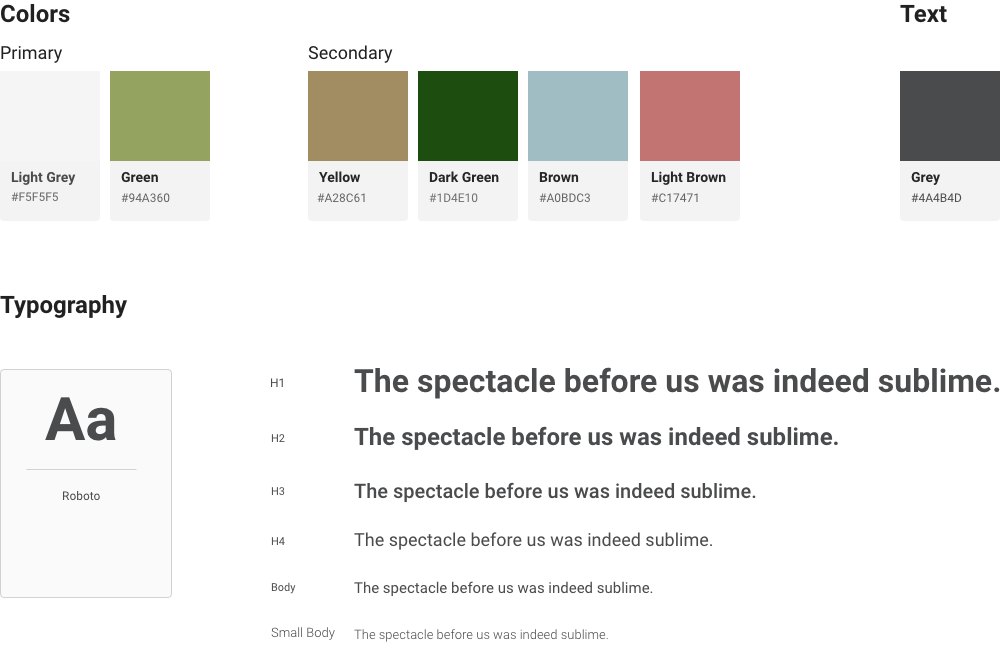The width and height of the screenshot is (1000, 655).
Task: Pick the Green primary color swatch
Action: pos(160,116)
